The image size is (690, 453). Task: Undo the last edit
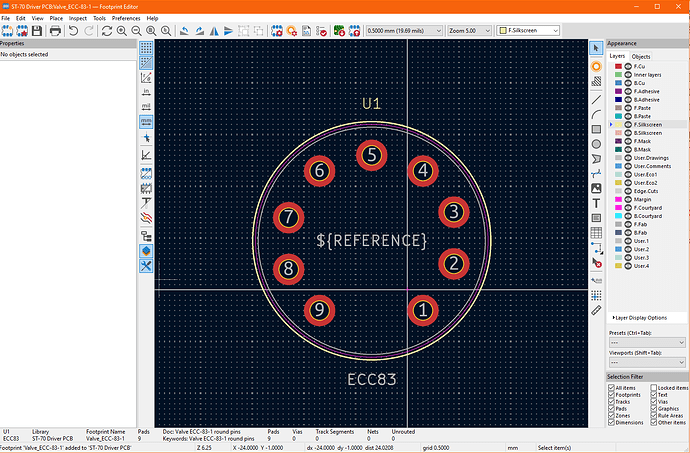[73, 30]
